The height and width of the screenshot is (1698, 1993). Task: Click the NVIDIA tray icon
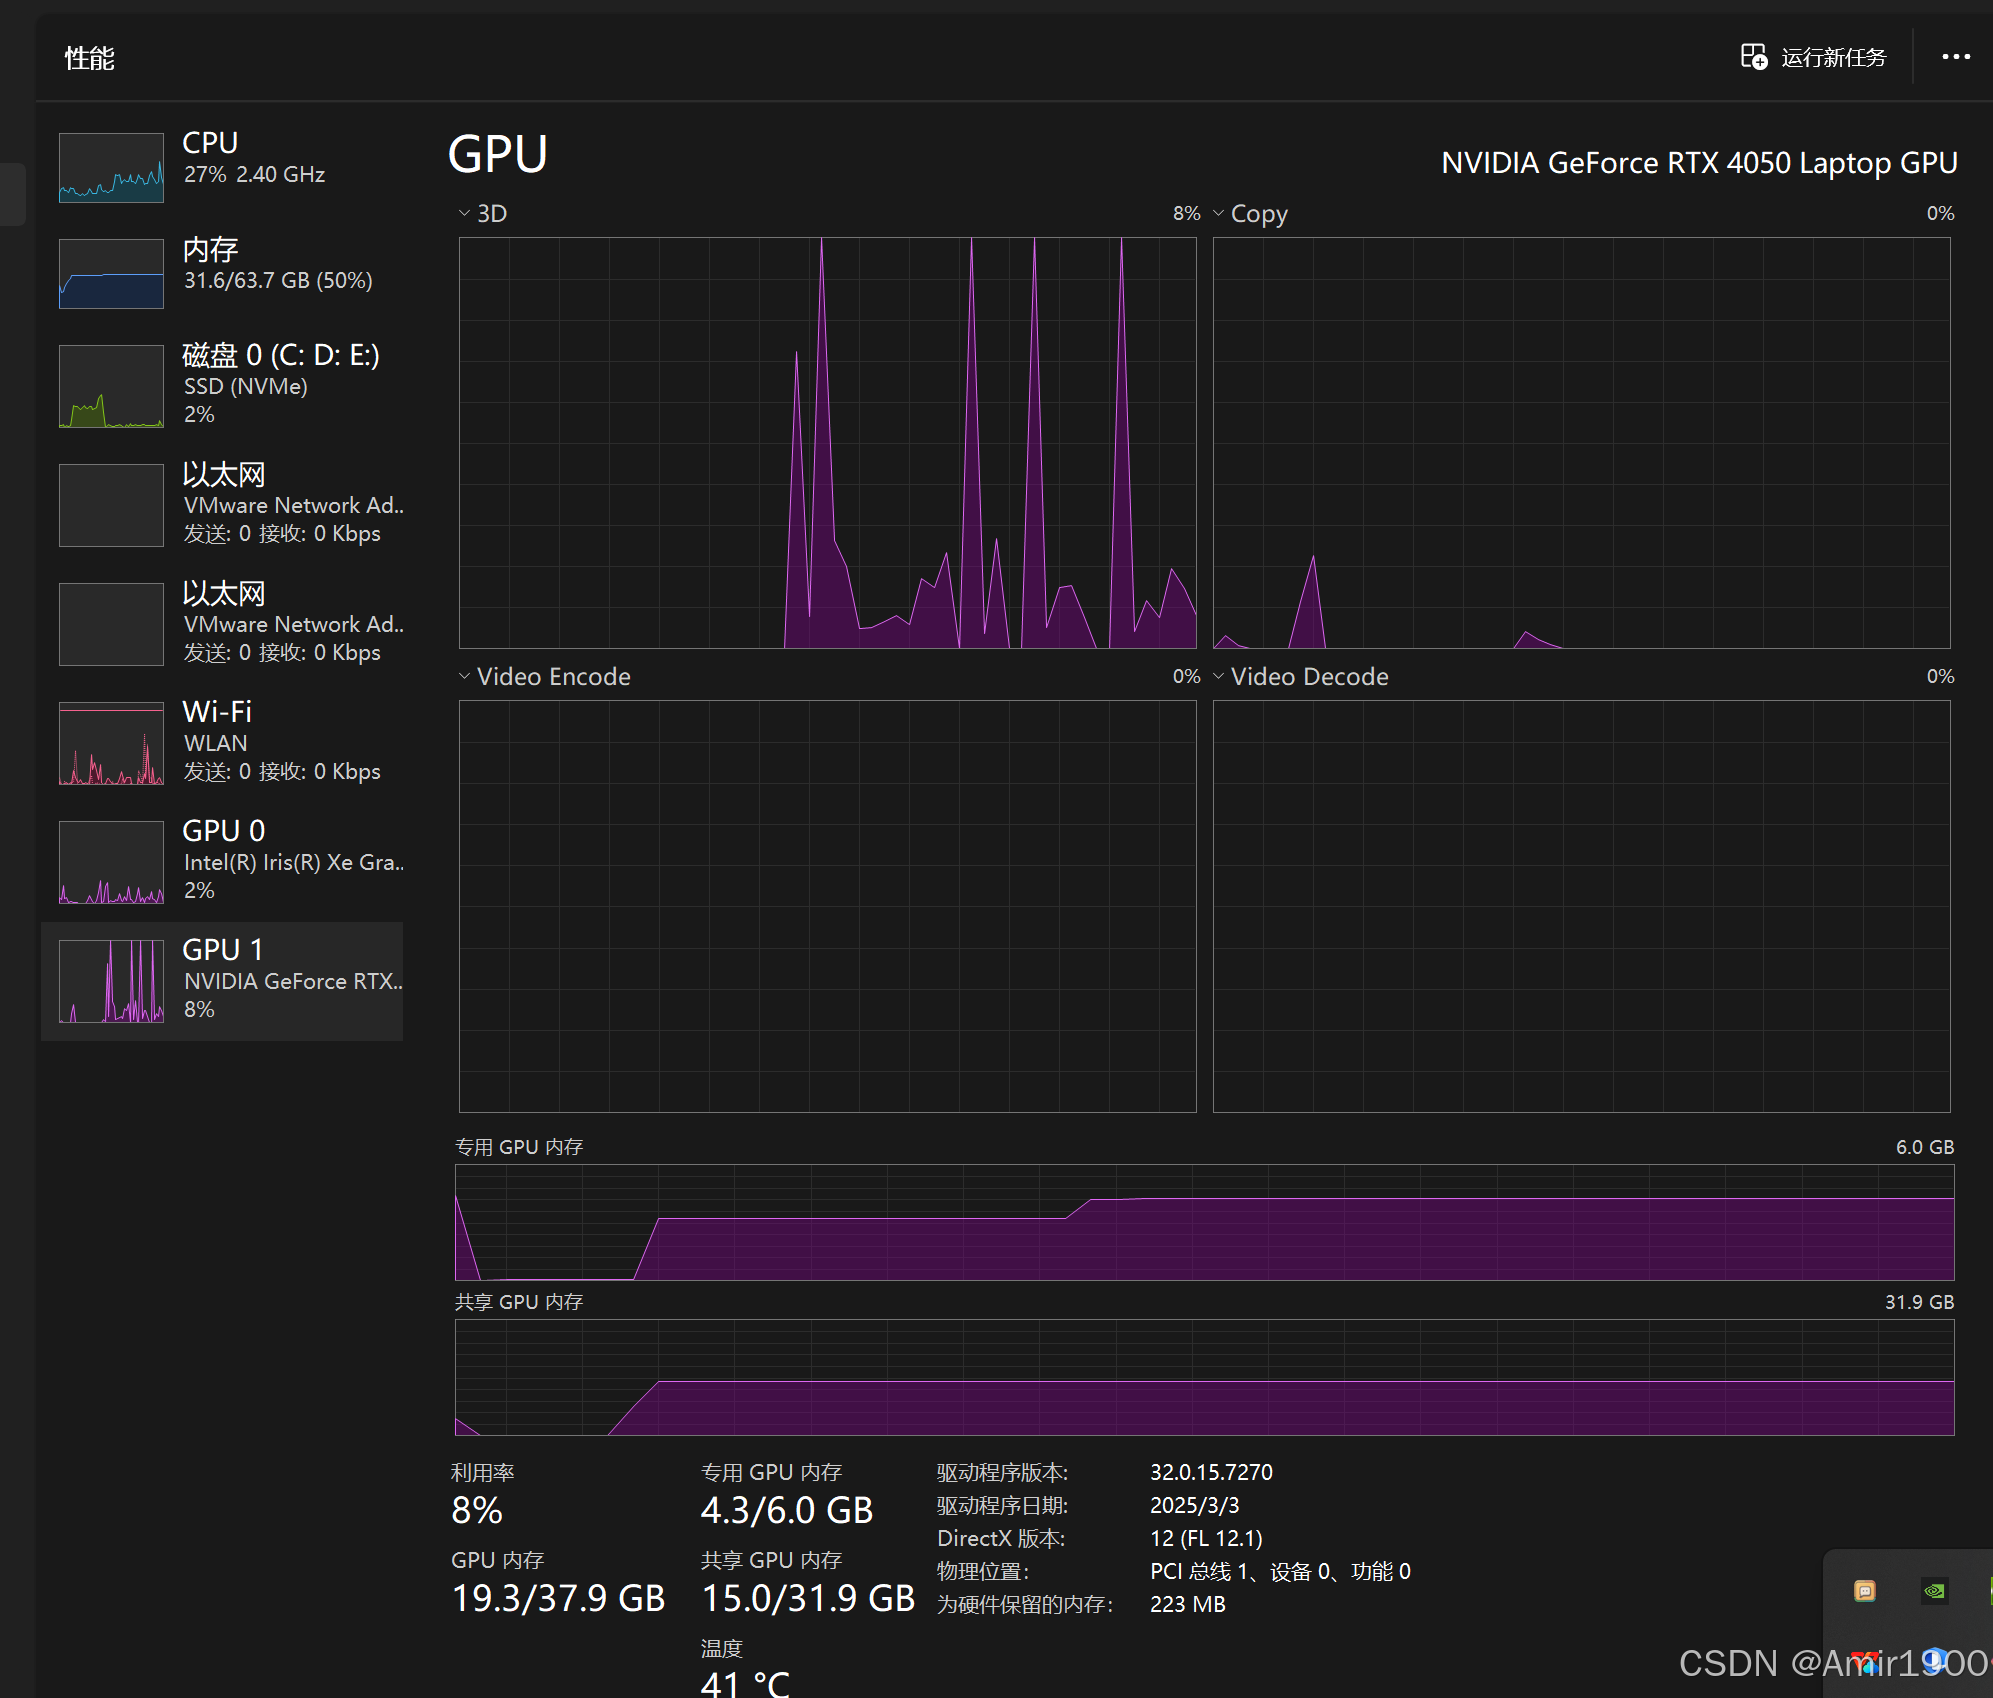(x=1934, y=1591)
